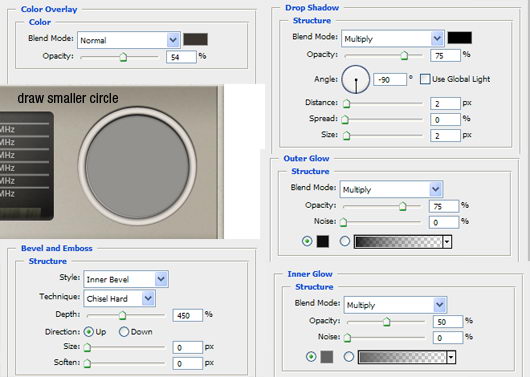Open Inner Glow Blend Mode dropdown
Viewport: 530px width, 377px height.
(395, 305)
